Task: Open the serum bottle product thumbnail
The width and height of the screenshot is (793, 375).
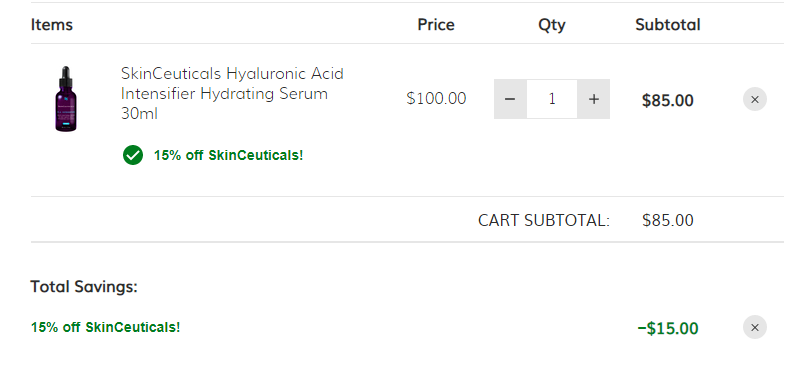Action: pyautogui.click(x=66, y=99)
